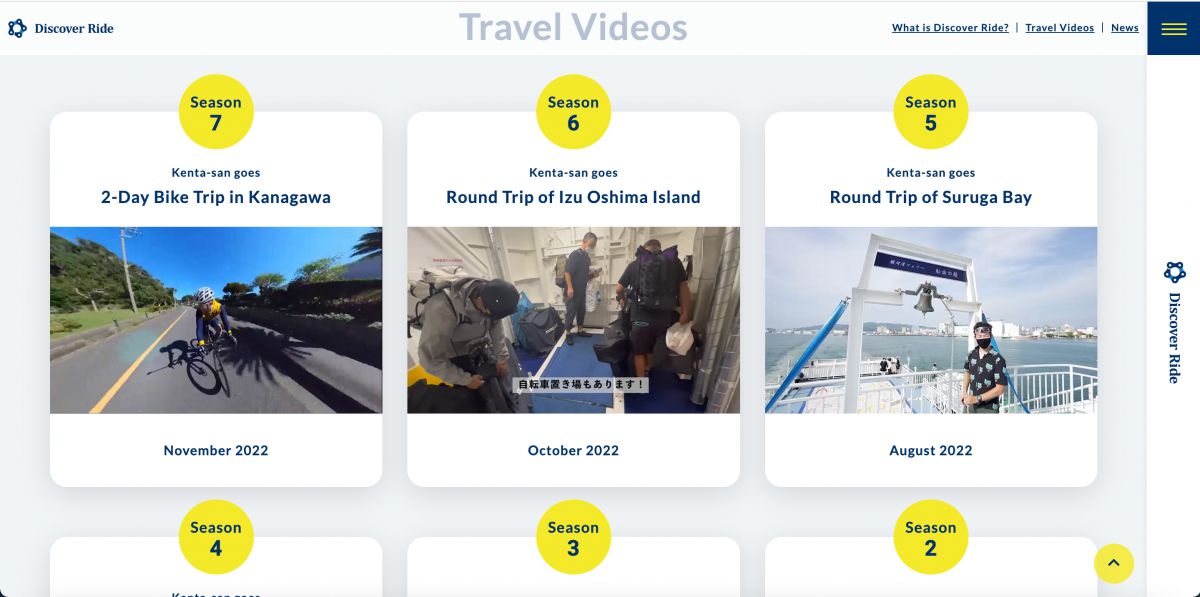Click the Travel Videos page heading
Image resolution: width=1200 pixels, height=597 pixels.
(573, 27)
